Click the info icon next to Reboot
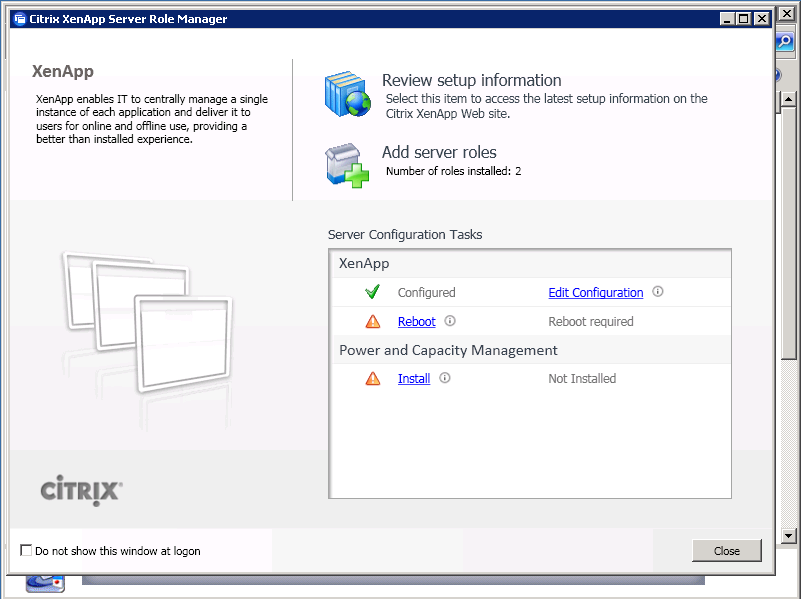This screenshot has width=801, height=599. [x=450, y=321]
